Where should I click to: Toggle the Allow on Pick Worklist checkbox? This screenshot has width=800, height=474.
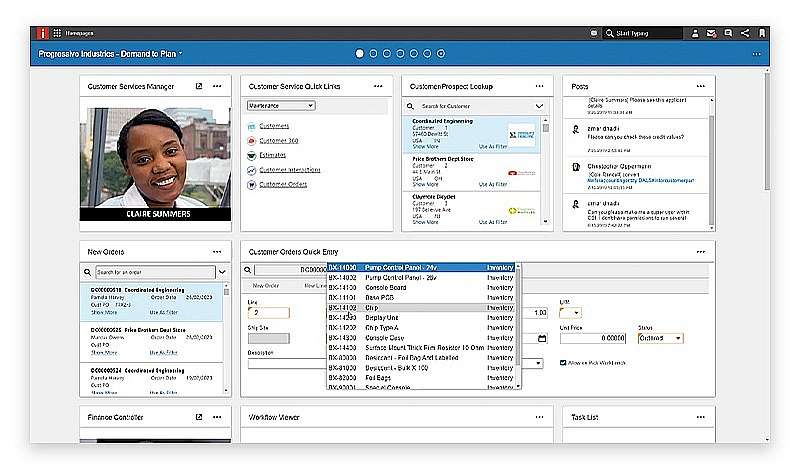(564, 363)
